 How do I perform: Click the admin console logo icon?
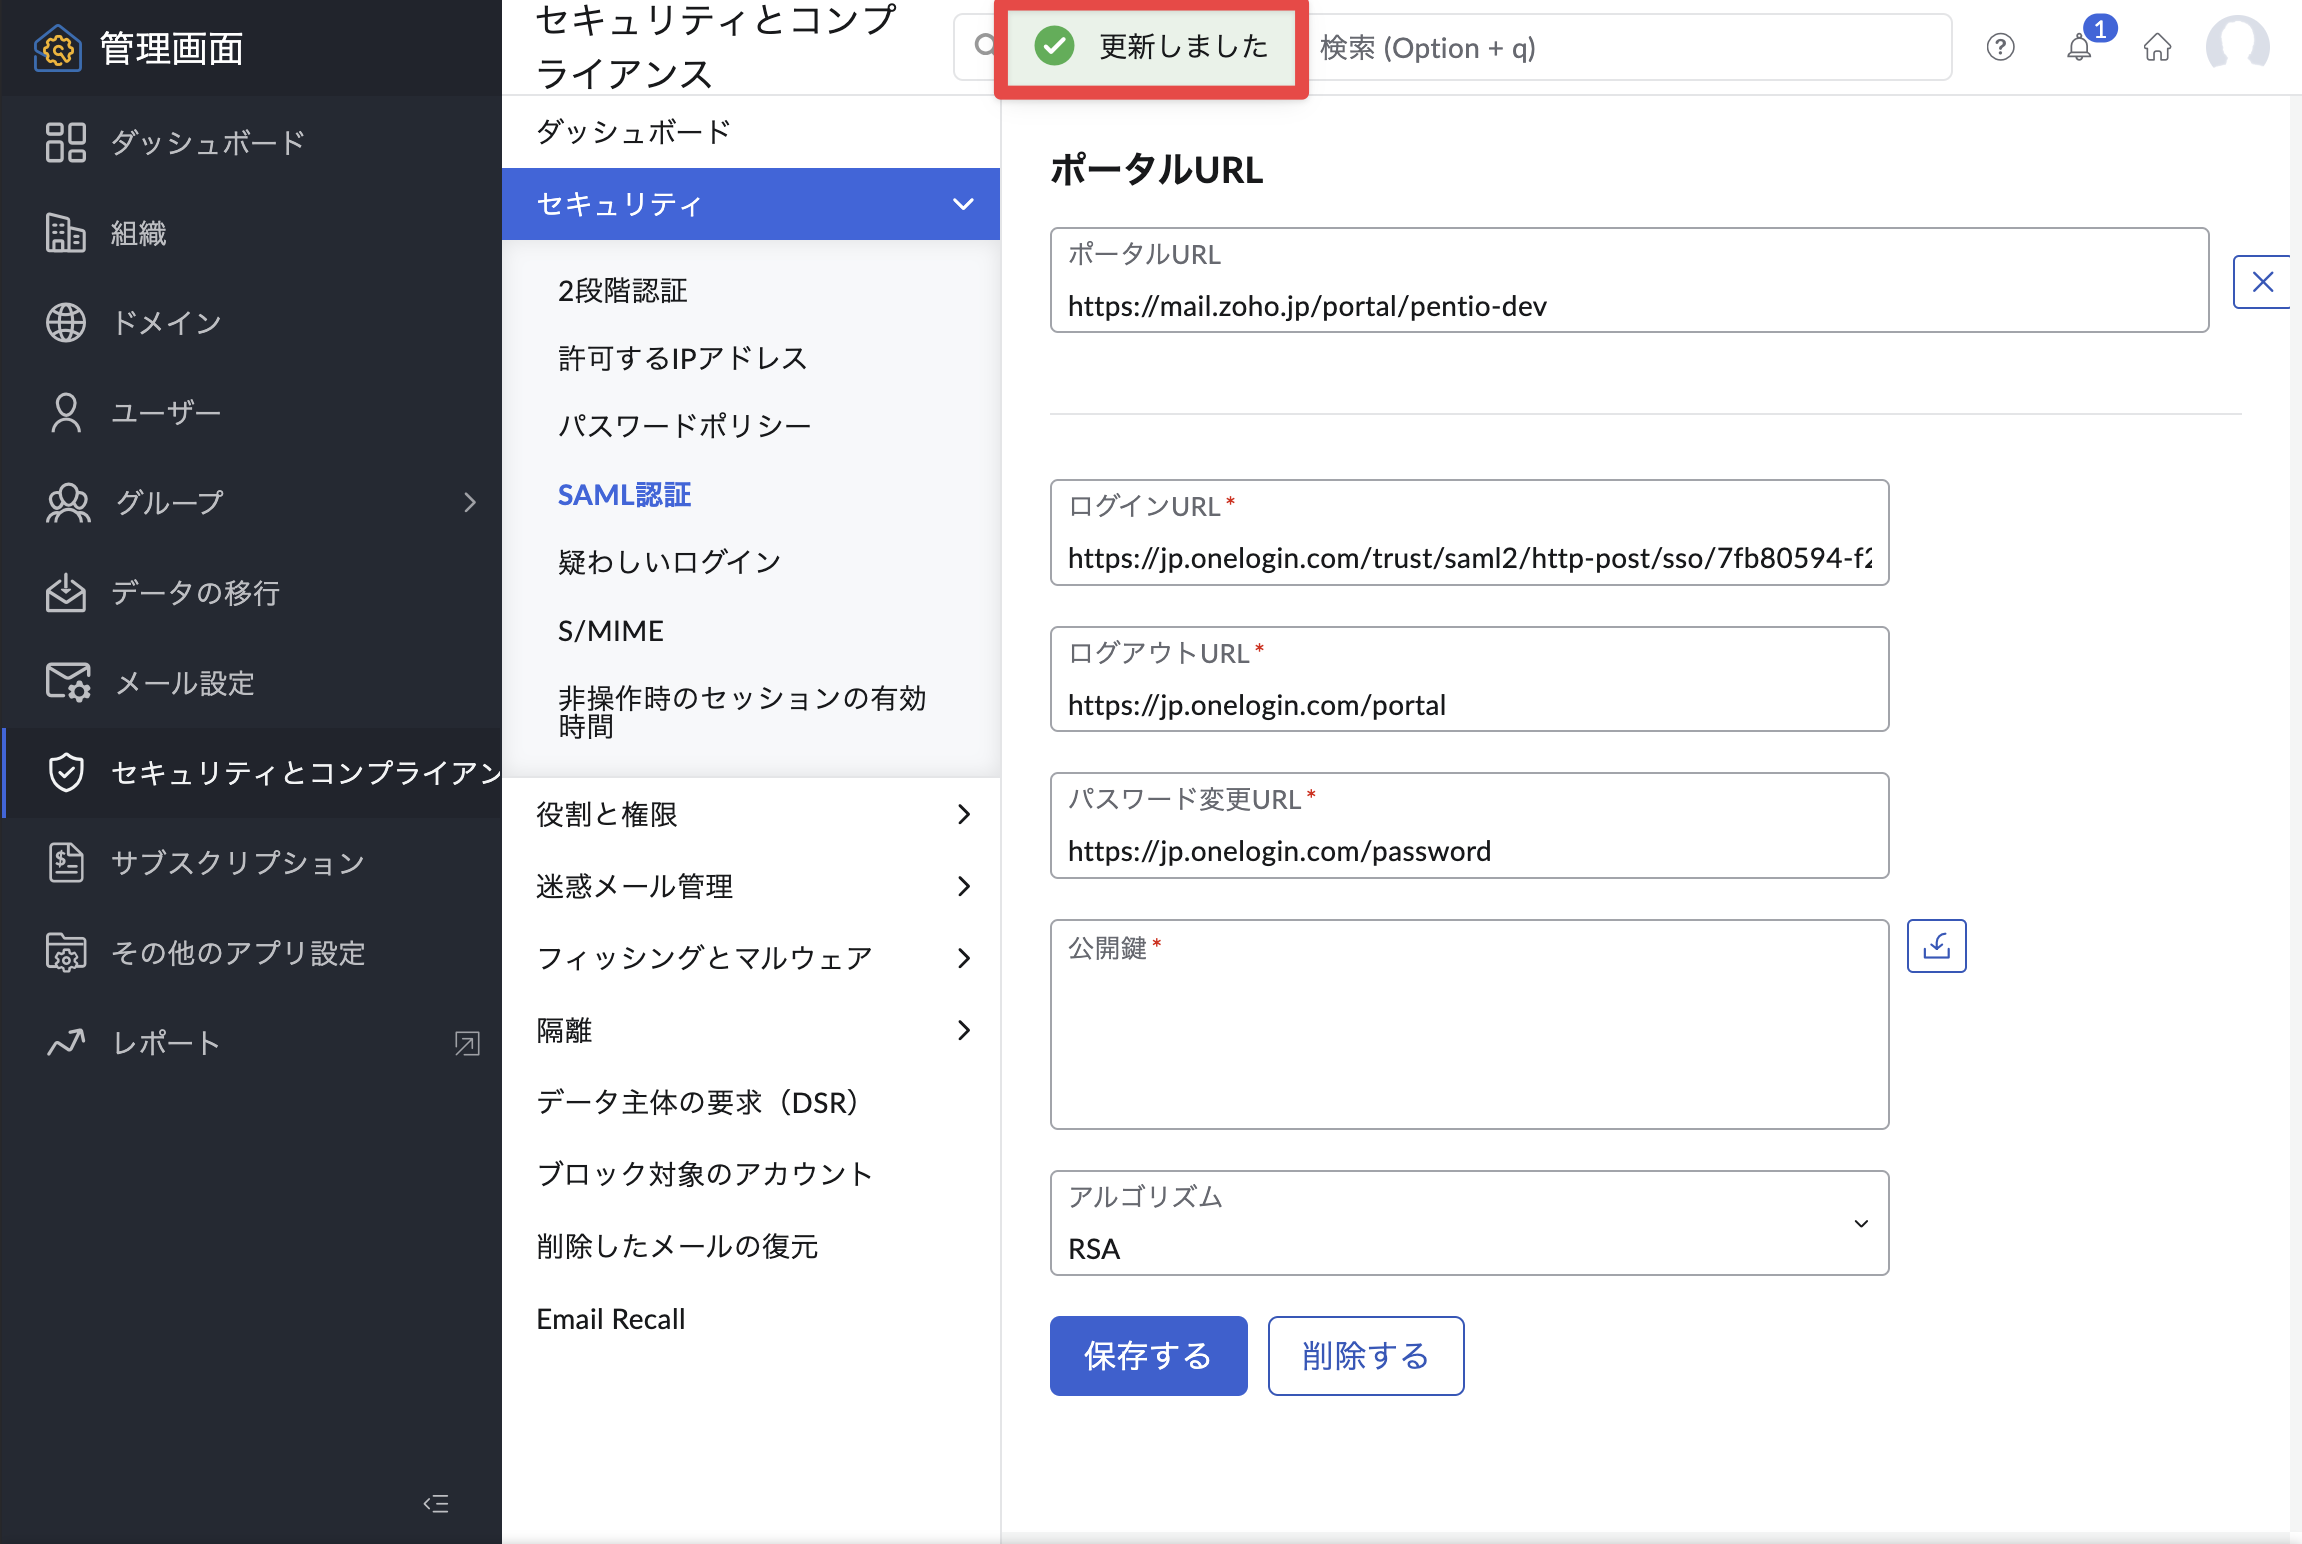[58, 48]
